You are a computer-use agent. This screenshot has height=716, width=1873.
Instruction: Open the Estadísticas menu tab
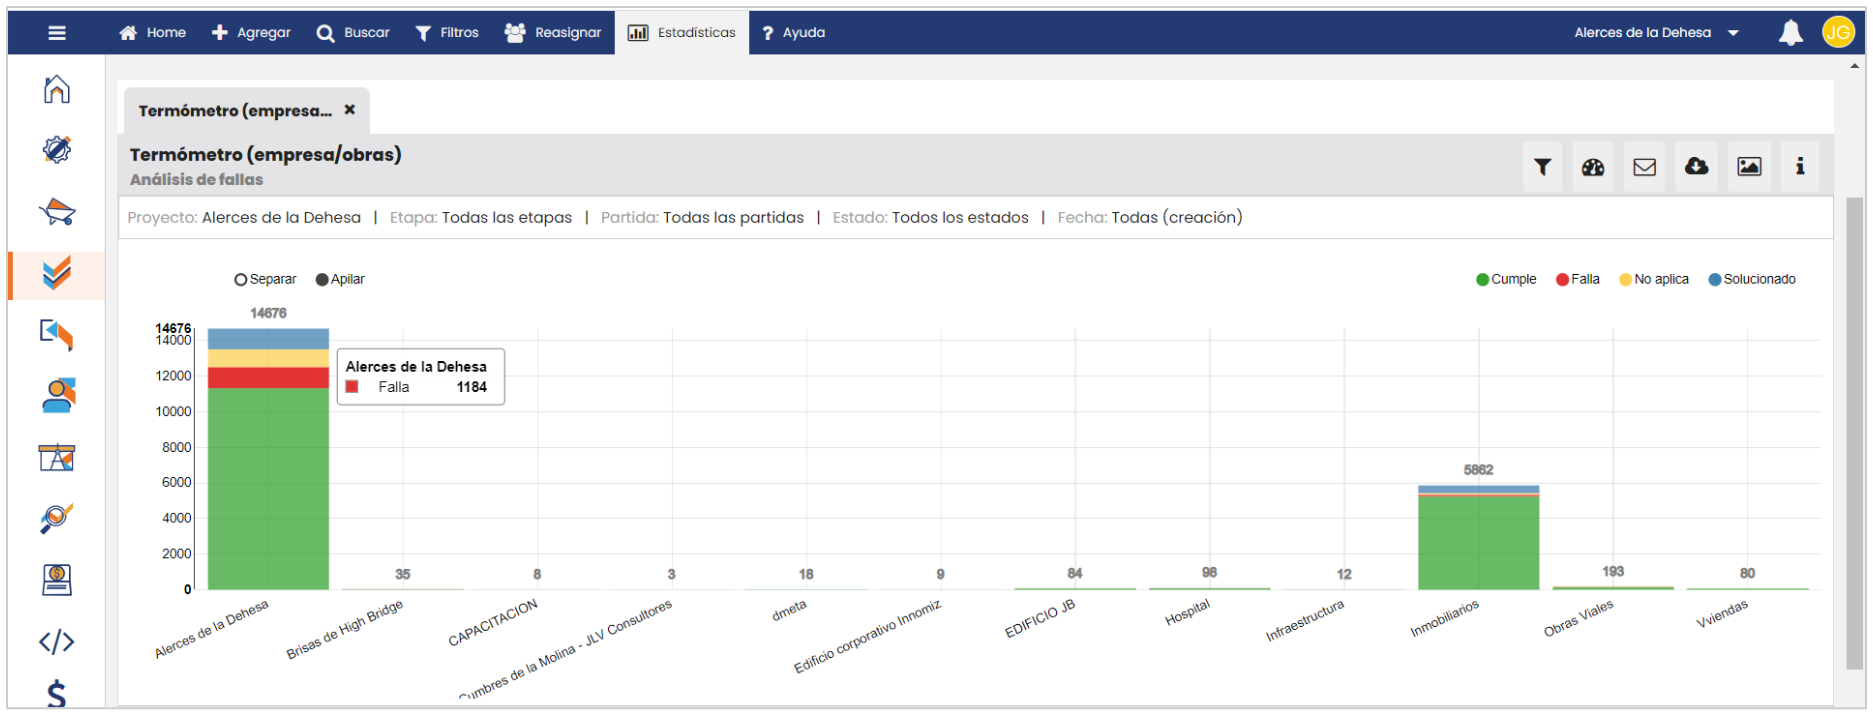pyautogui.click(x=682, y=33)
